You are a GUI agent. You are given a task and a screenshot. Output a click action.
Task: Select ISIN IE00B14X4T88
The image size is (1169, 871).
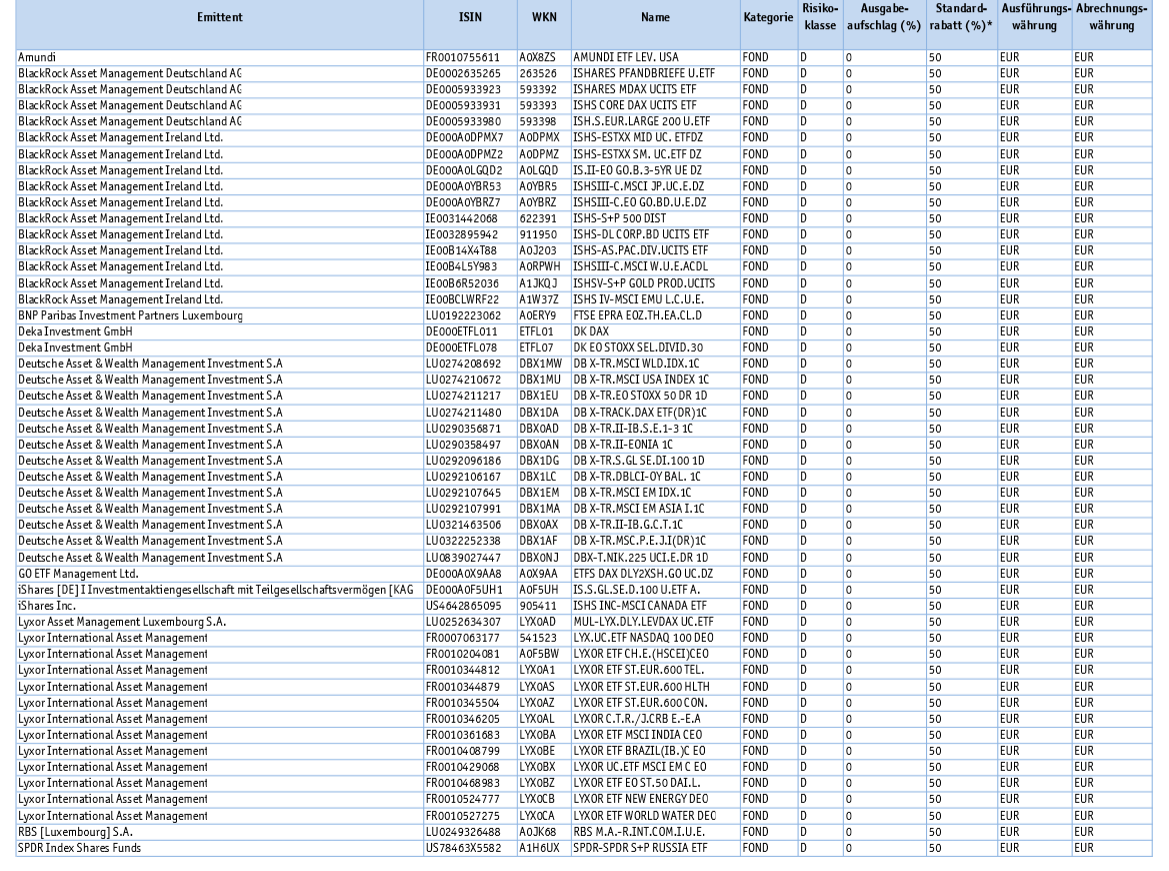tap(470, 251)
